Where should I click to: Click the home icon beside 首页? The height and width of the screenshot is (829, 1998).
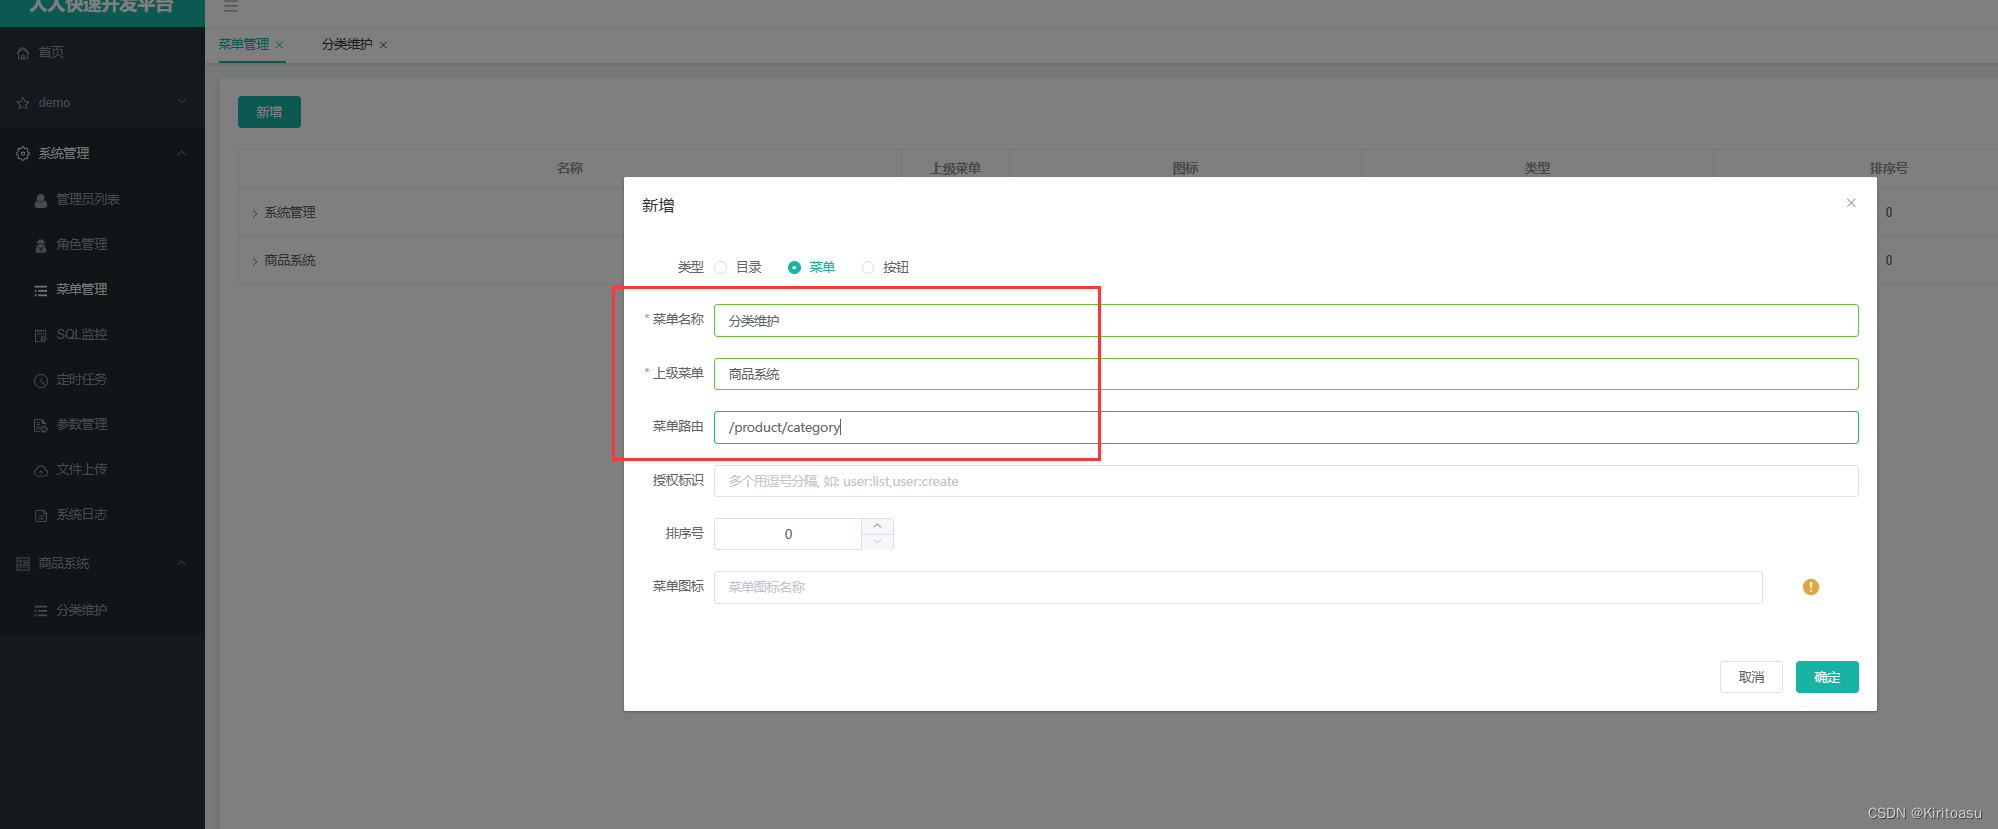point(23,53)
